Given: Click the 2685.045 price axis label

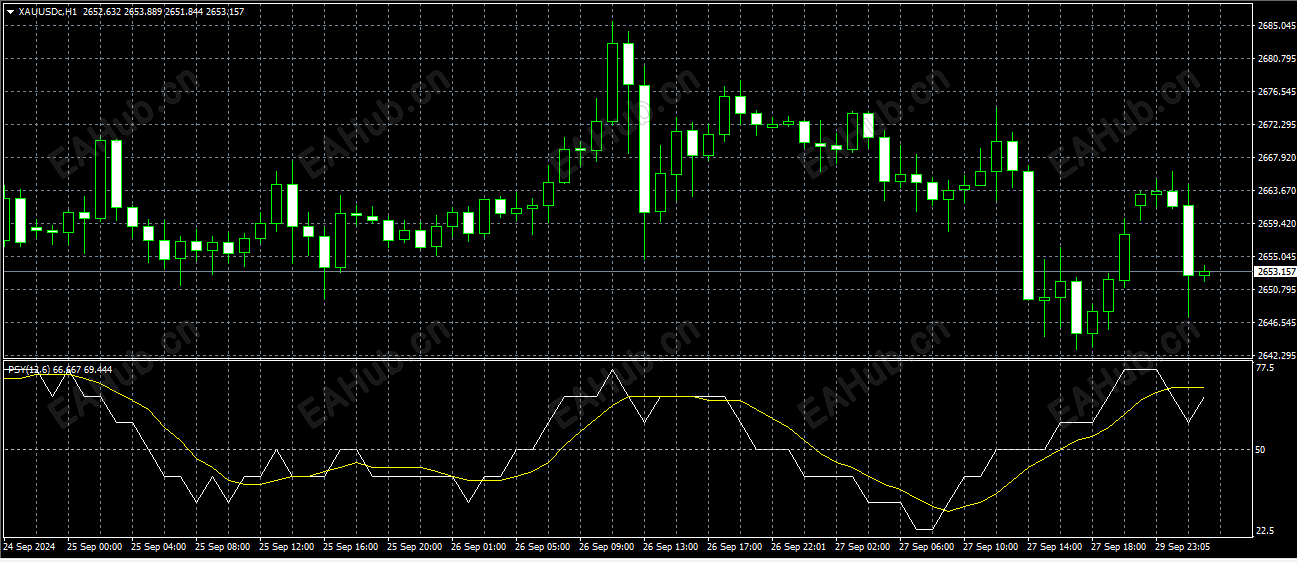Looking at the screenshot, I should click(x=1275, y=26).
